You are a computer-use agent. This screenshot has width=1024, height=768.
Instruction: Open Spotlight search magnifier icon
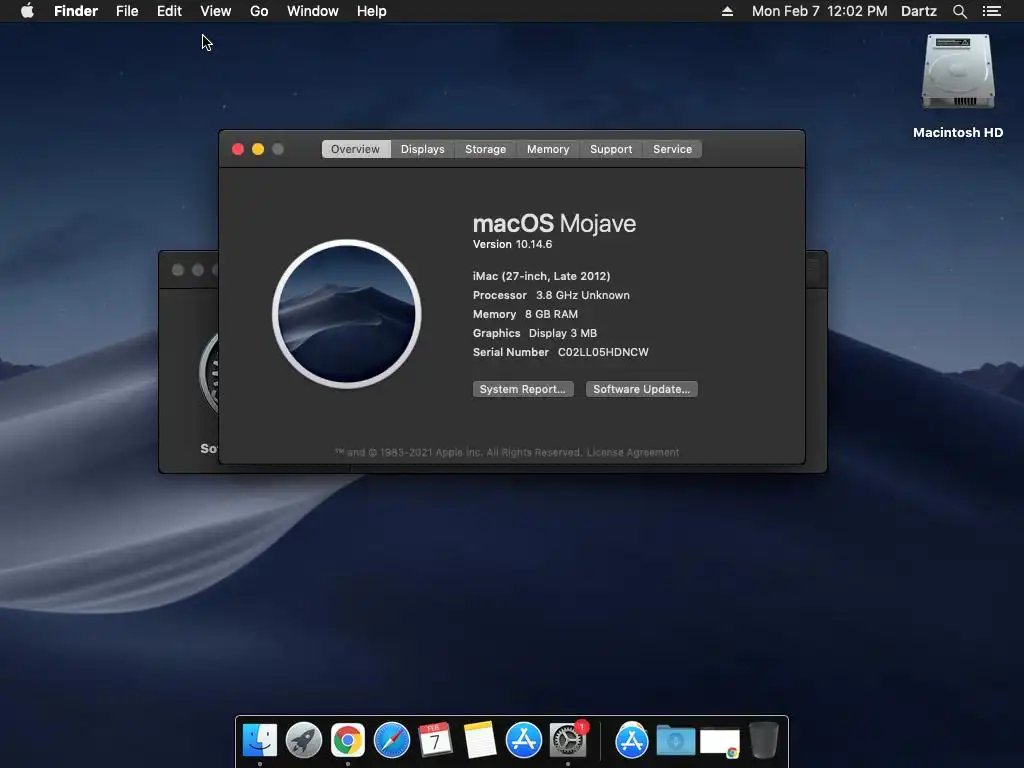[959, 11]
